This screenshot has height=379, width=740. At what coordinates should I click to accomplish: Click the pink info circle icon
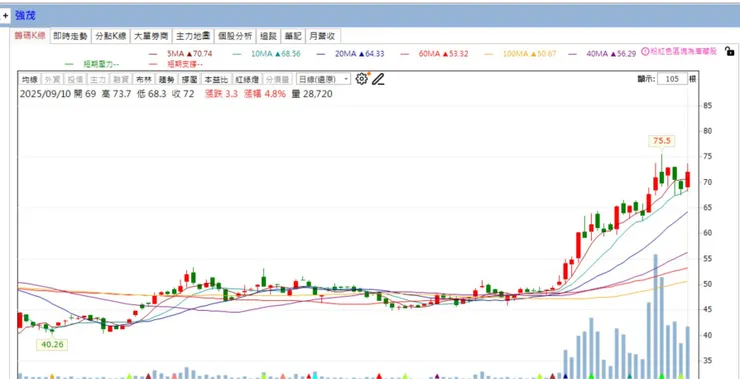click(646, 52)
